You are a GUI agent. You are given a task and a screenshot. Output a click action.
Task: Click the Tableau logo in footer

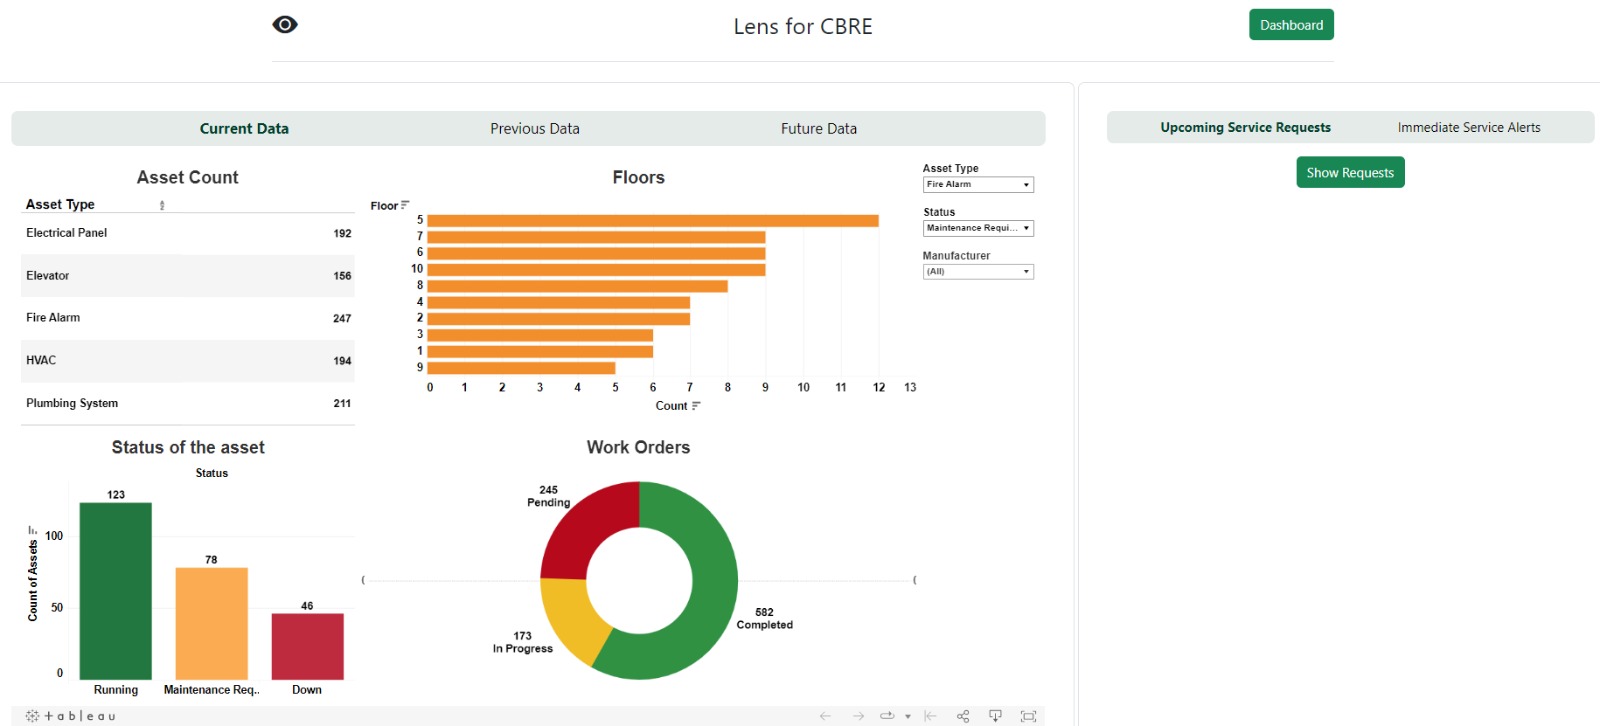pos(71,716)
